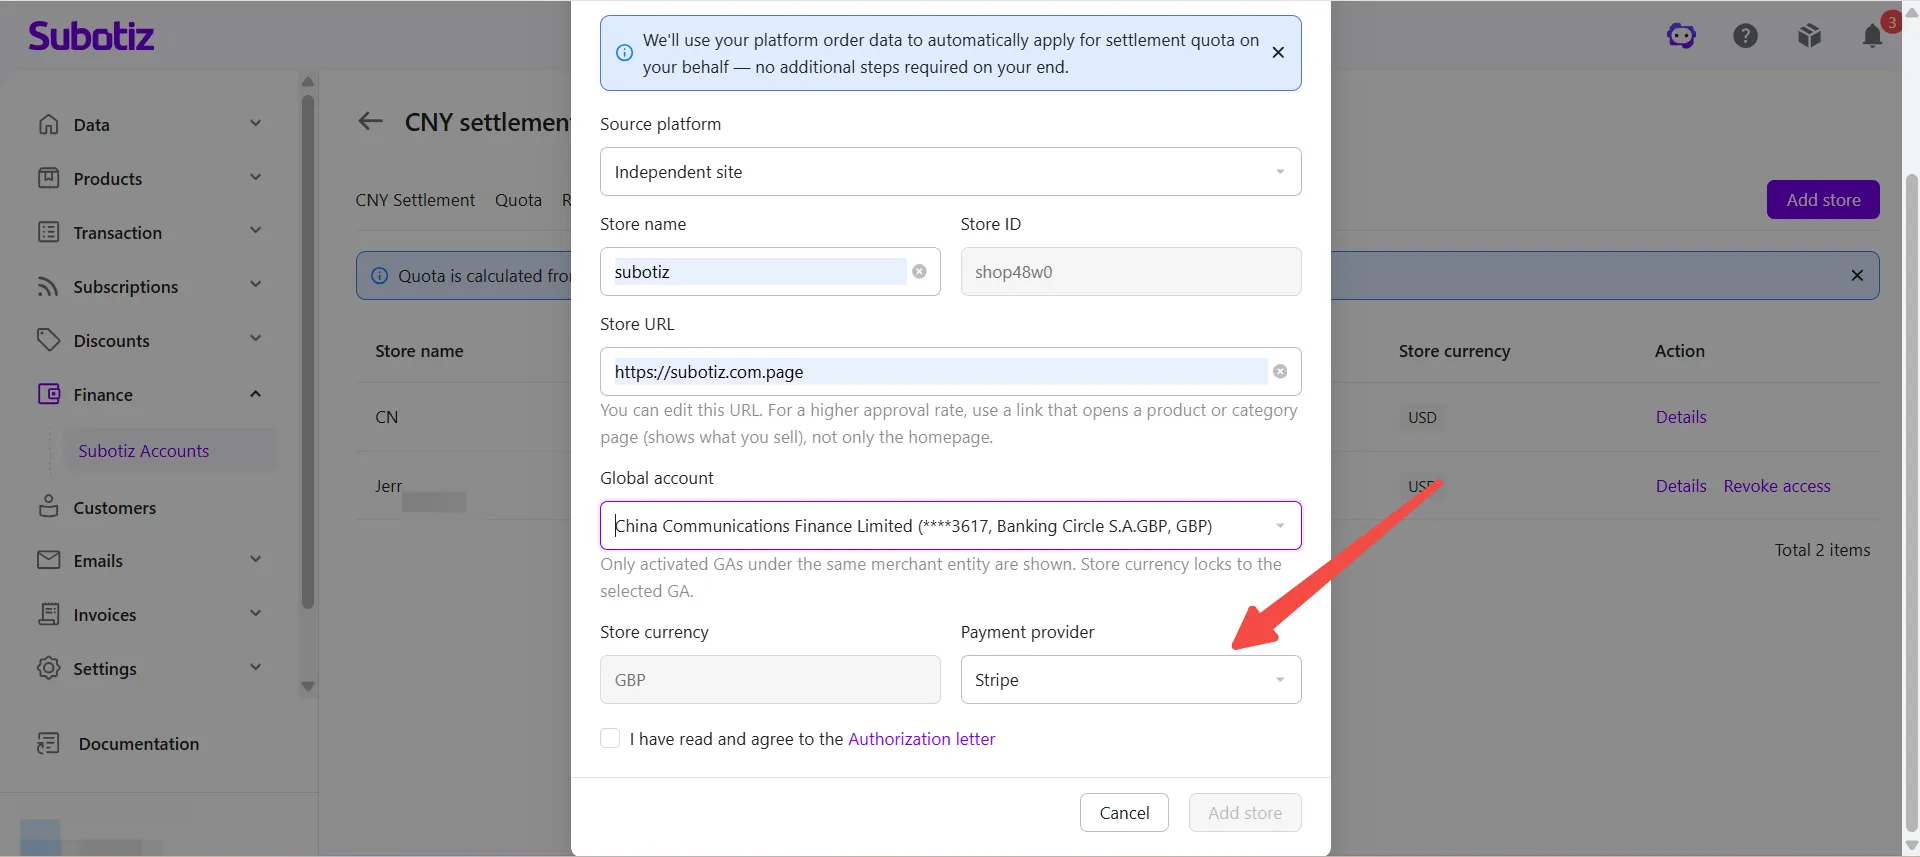
Task: Collapse the Finance menu chevron
Action: [255, 394]
